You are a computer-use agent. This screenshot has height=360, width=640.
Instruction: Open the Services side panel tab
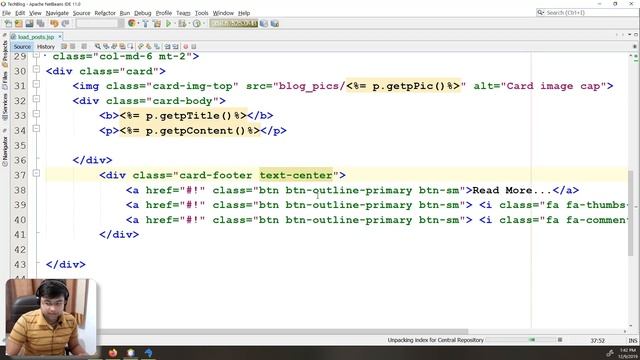[5, 107]
